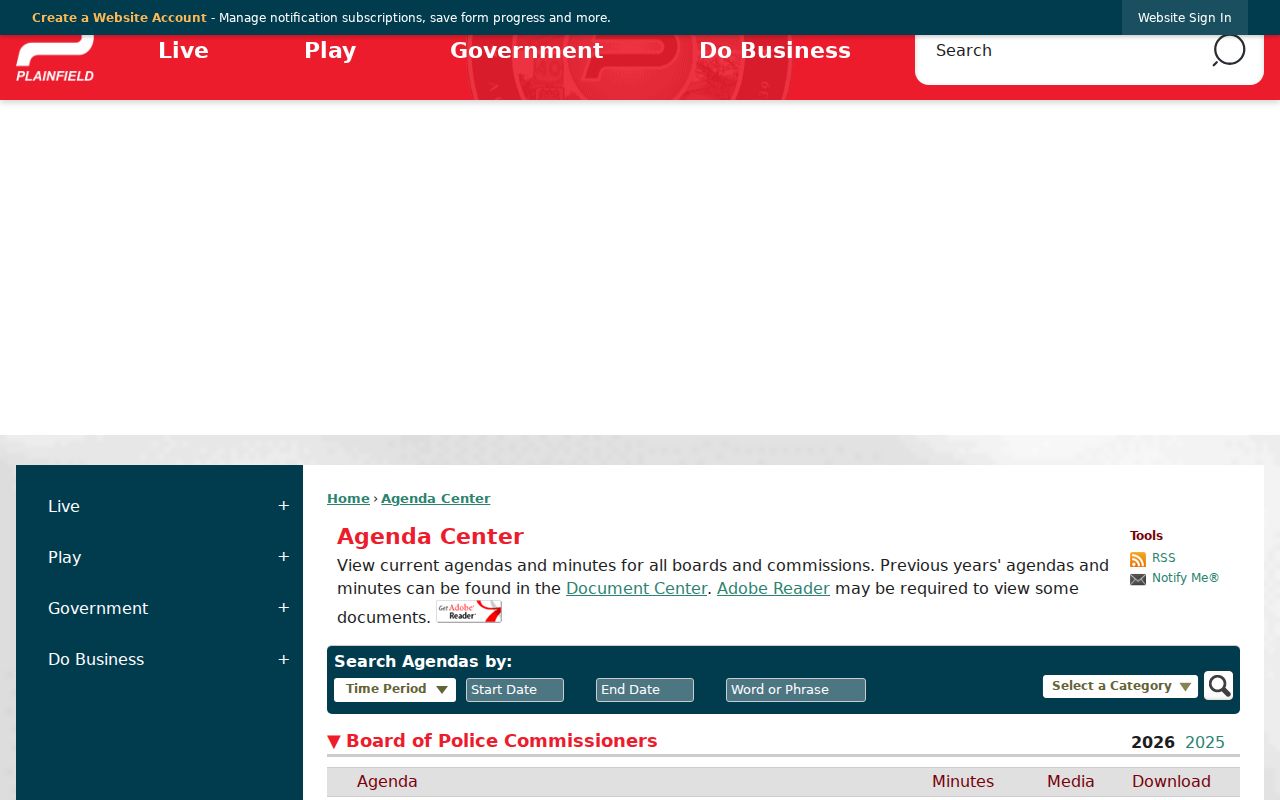The image size is (1280, 800).
Task: Open the Live top navigation menu
Action: point(183,51)
